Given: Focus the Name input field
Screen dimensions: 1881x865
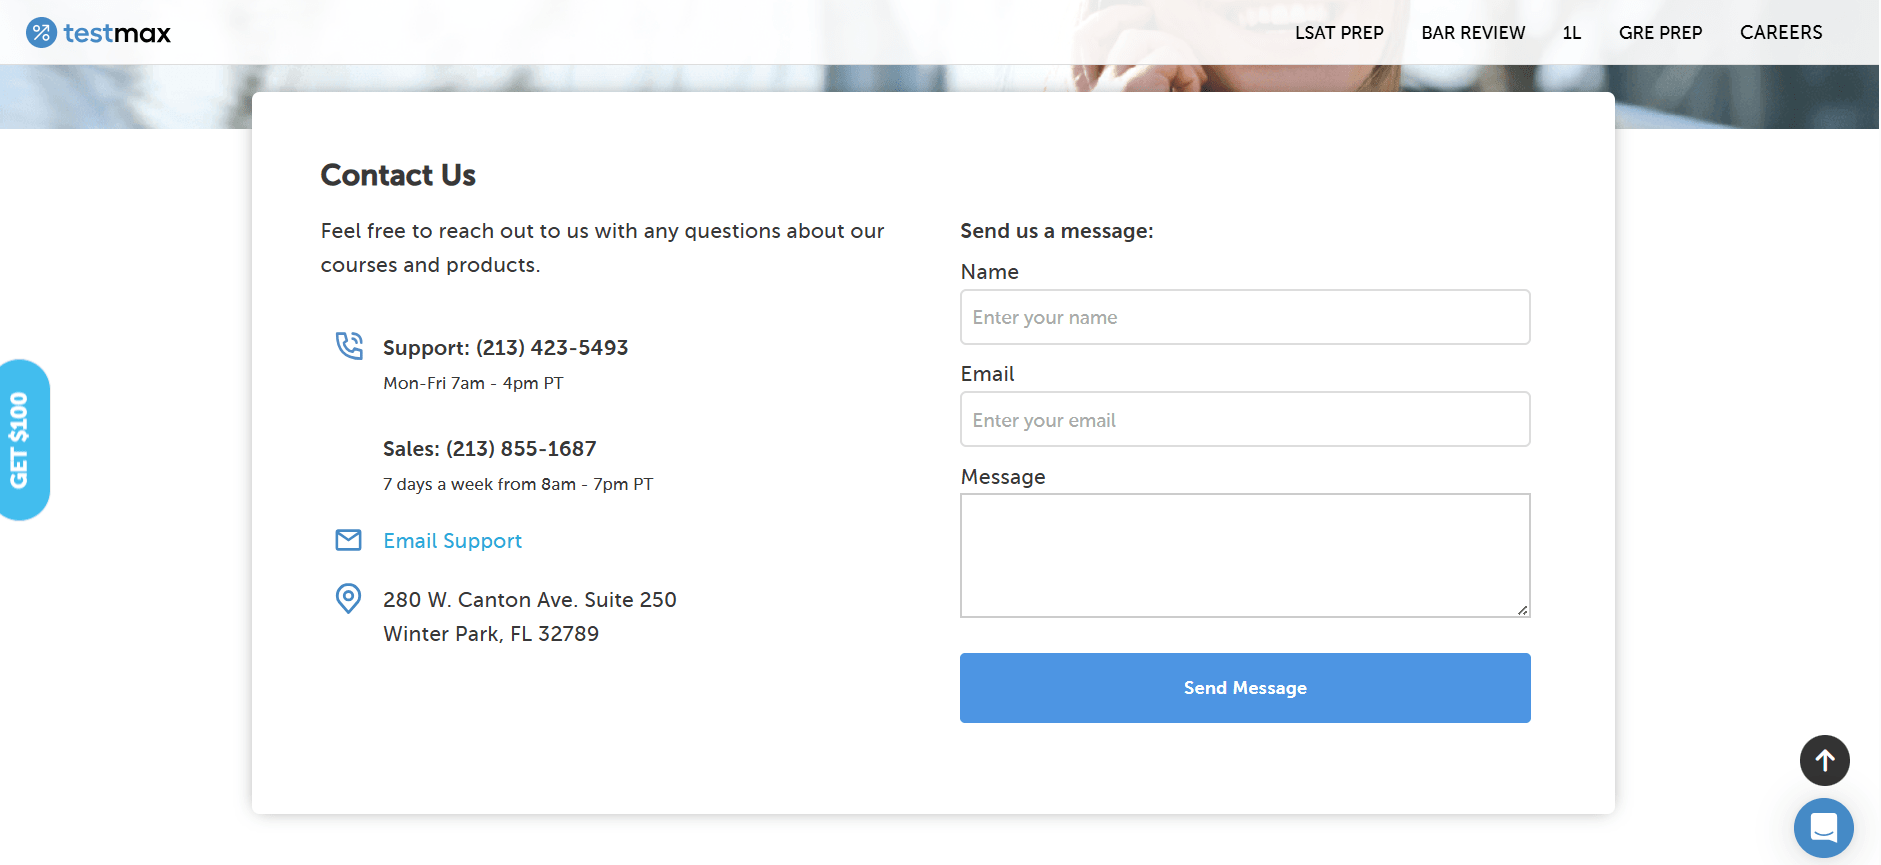Looking at the screenshot, I should click(1245, 317).
